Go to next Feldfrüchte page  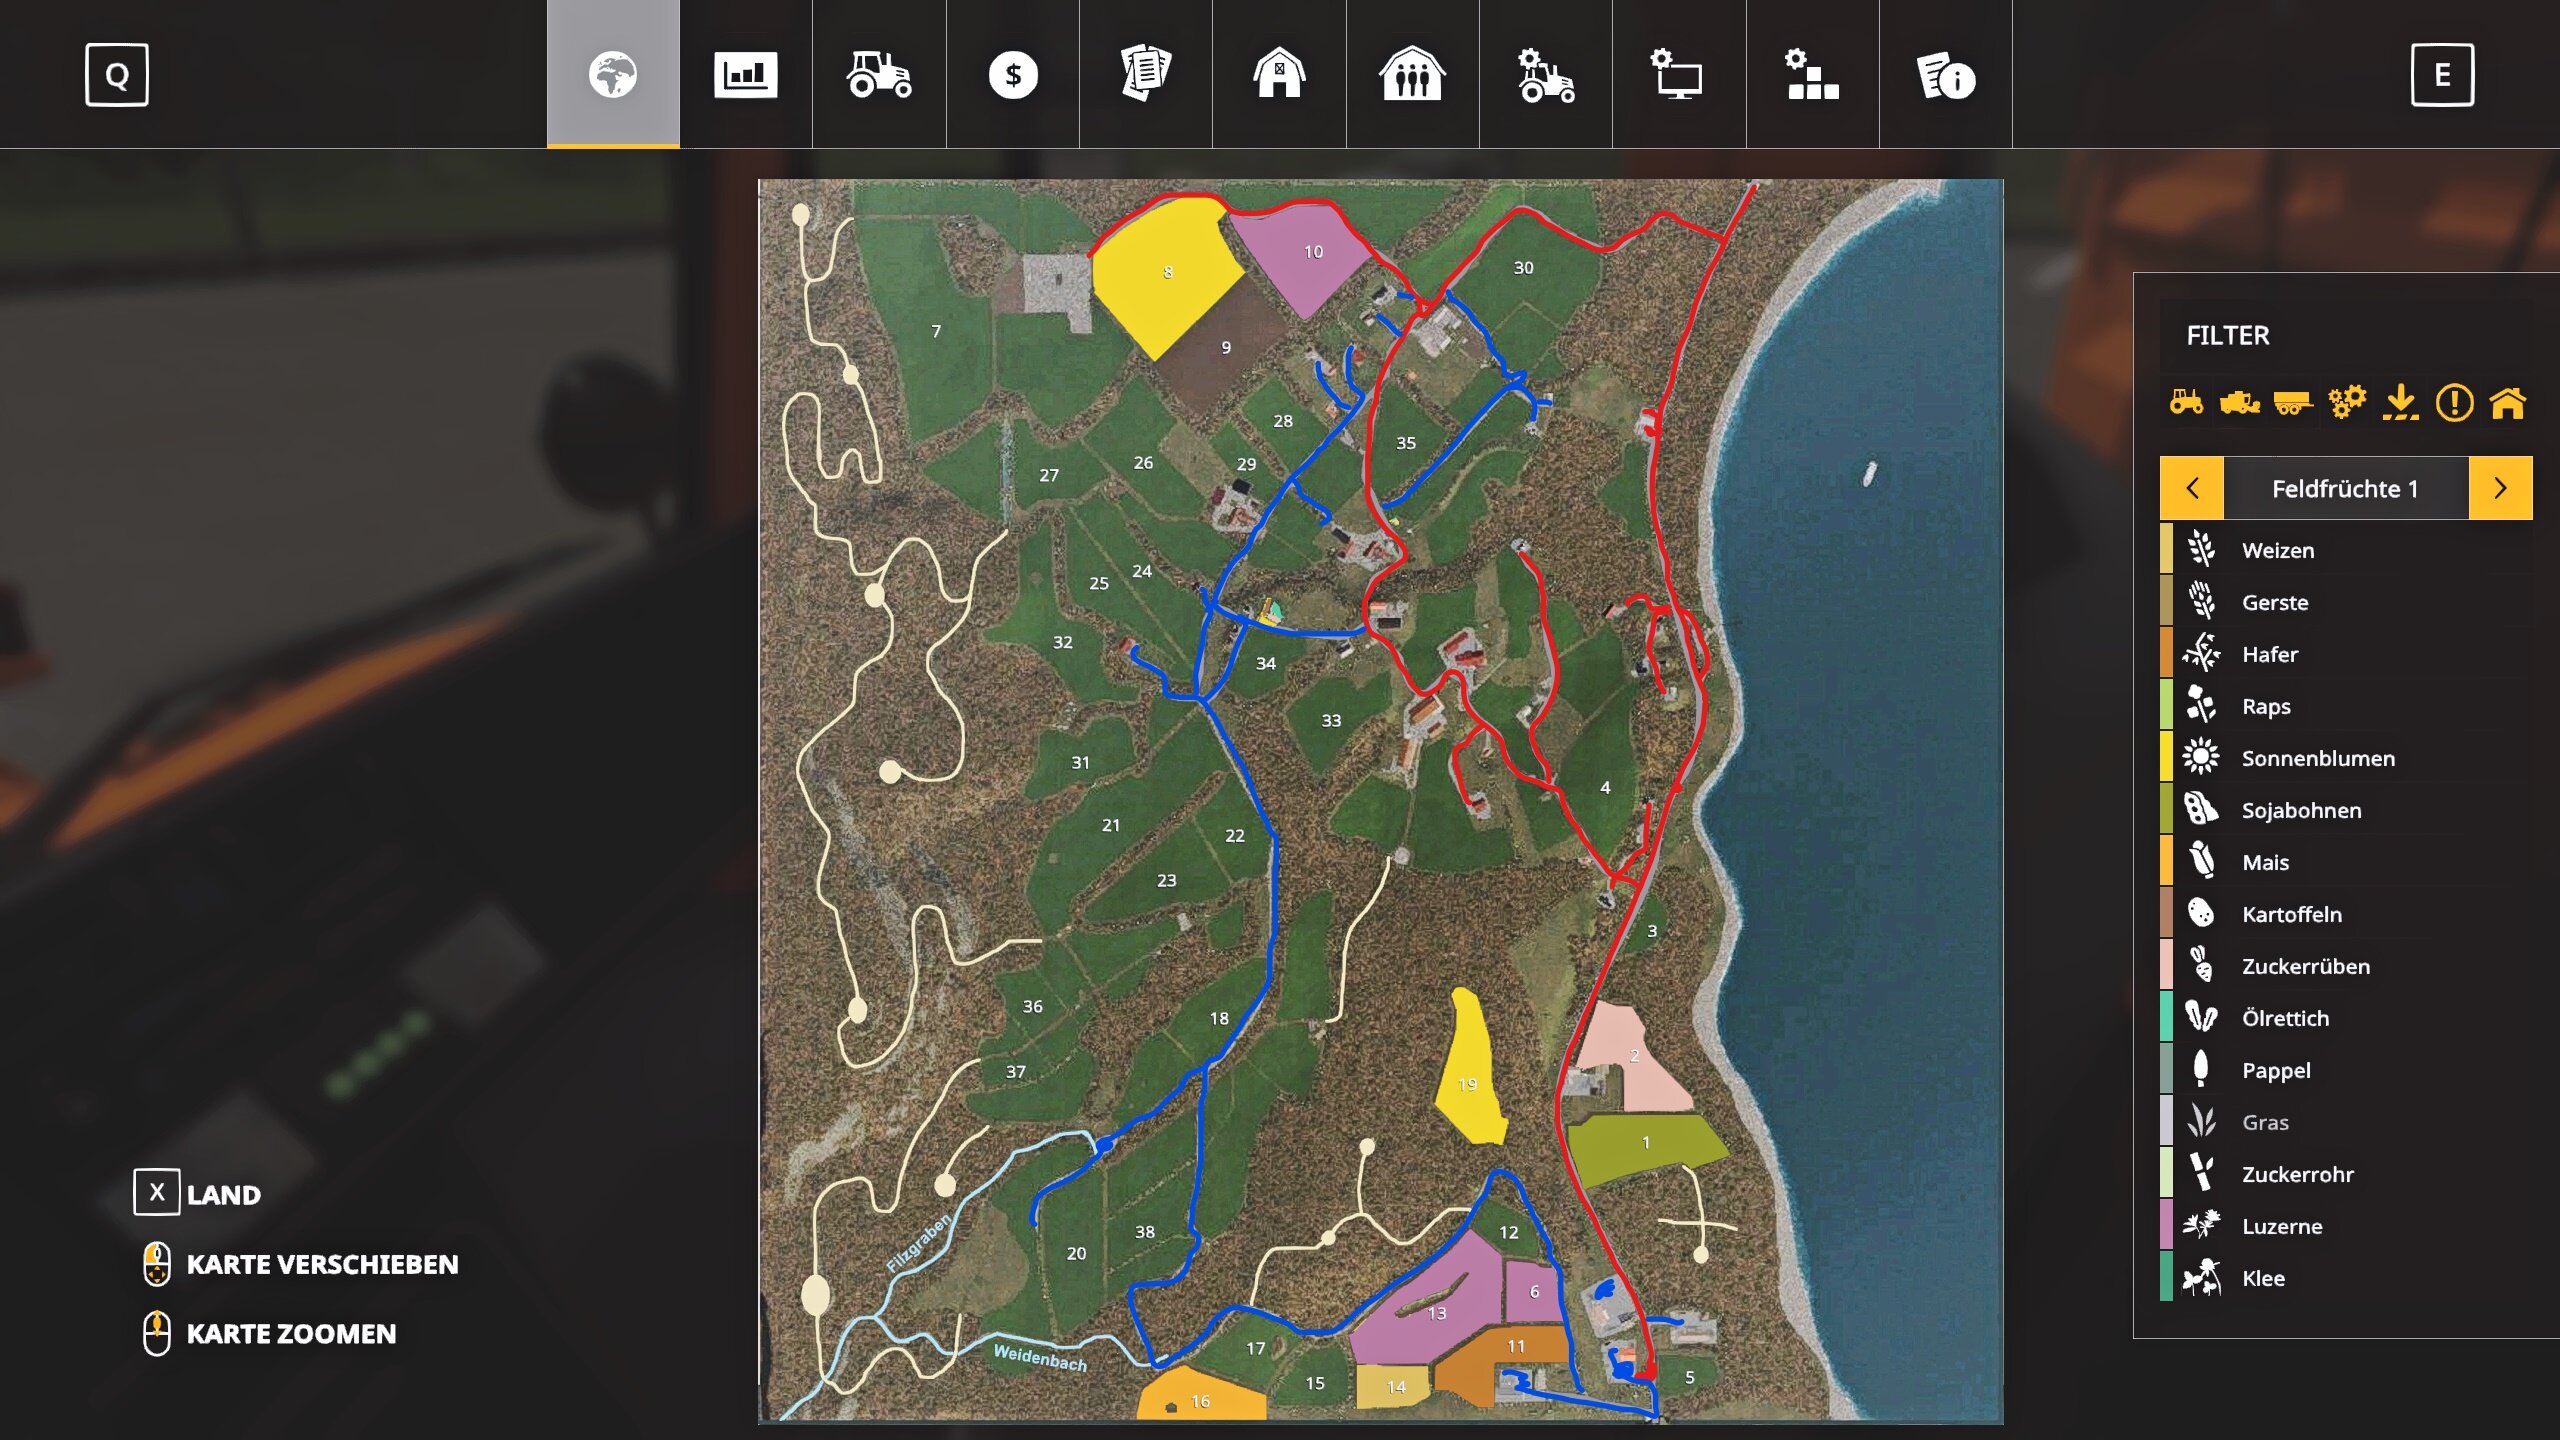(2500, 488)
